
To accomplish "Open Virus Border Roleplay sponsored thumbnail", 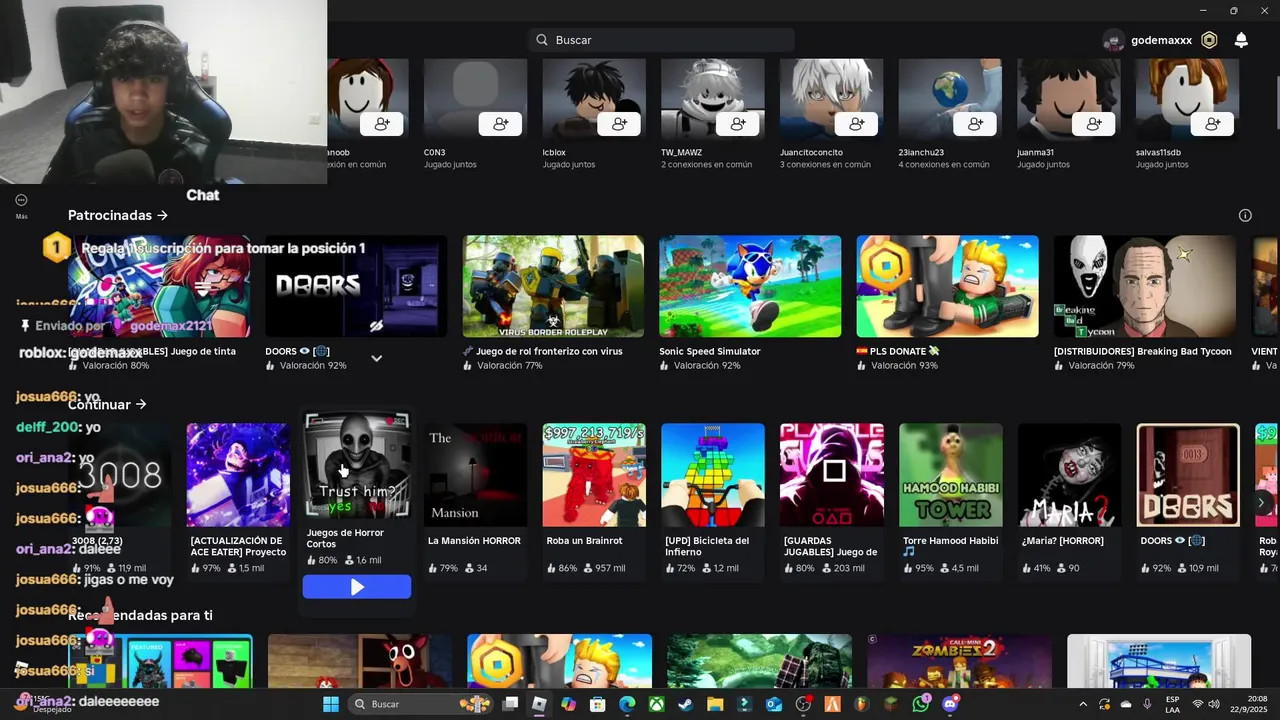I will tap(553, 287).
